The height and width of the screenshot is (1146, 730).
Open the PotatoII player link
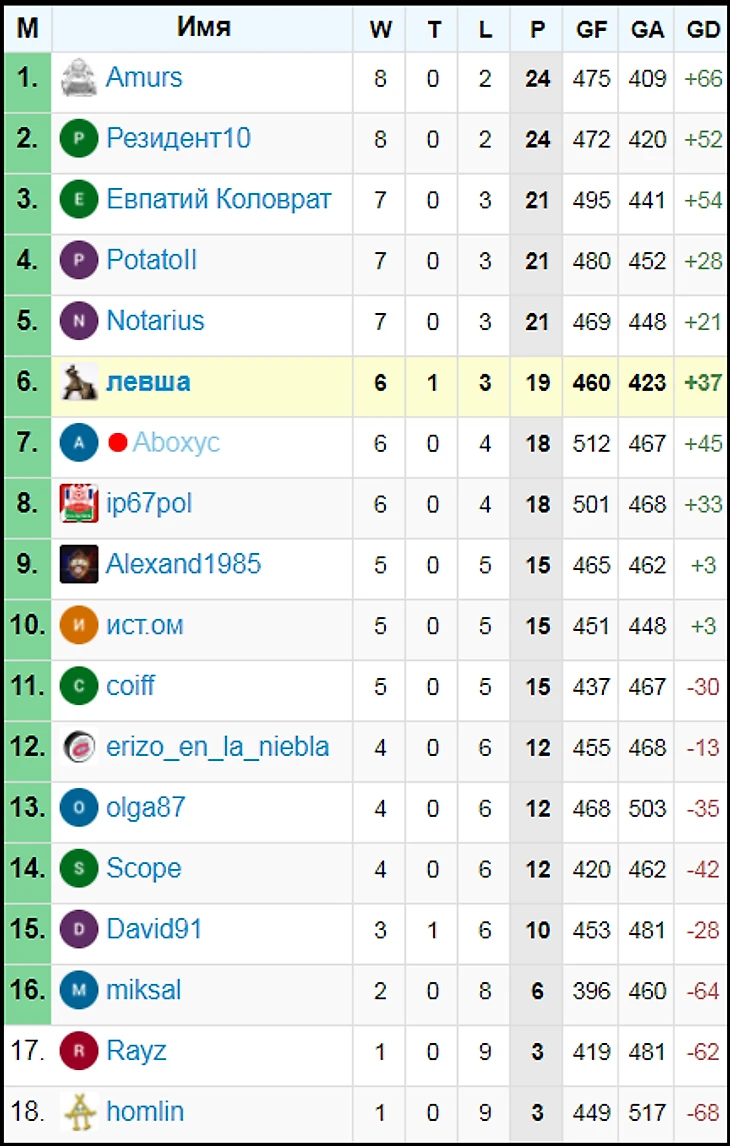click(x=152, y=259)
